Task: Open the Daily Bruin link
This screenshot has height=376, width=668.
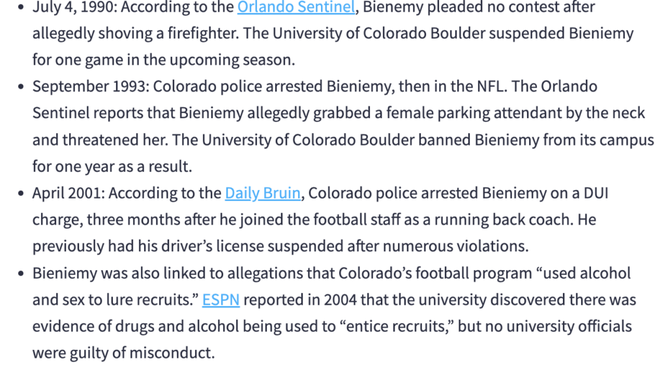Action: (x=262, y=193)
